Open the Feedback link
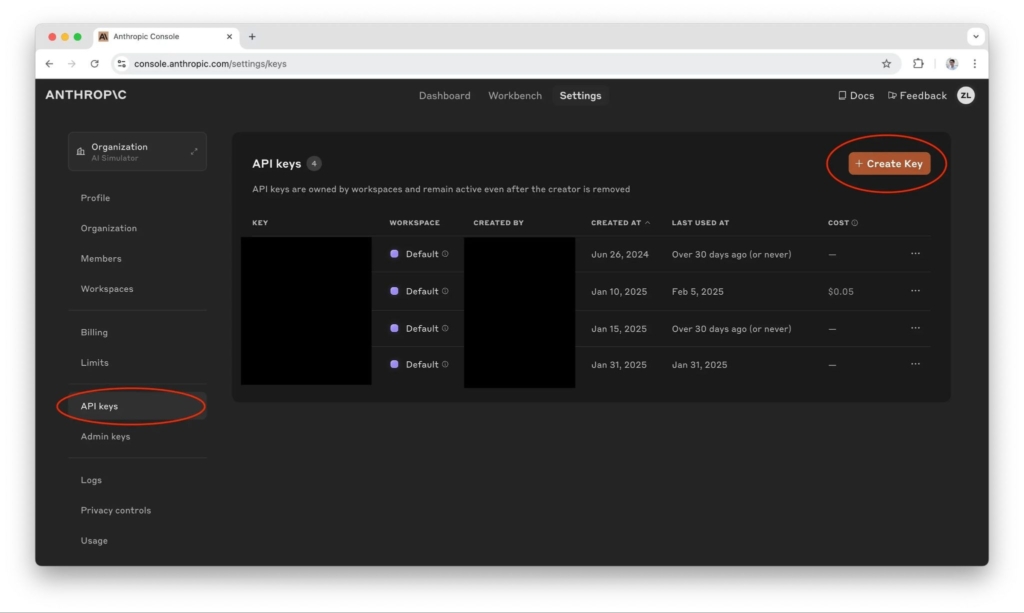This screenshot has height=613, width=1024. point(917,95)
